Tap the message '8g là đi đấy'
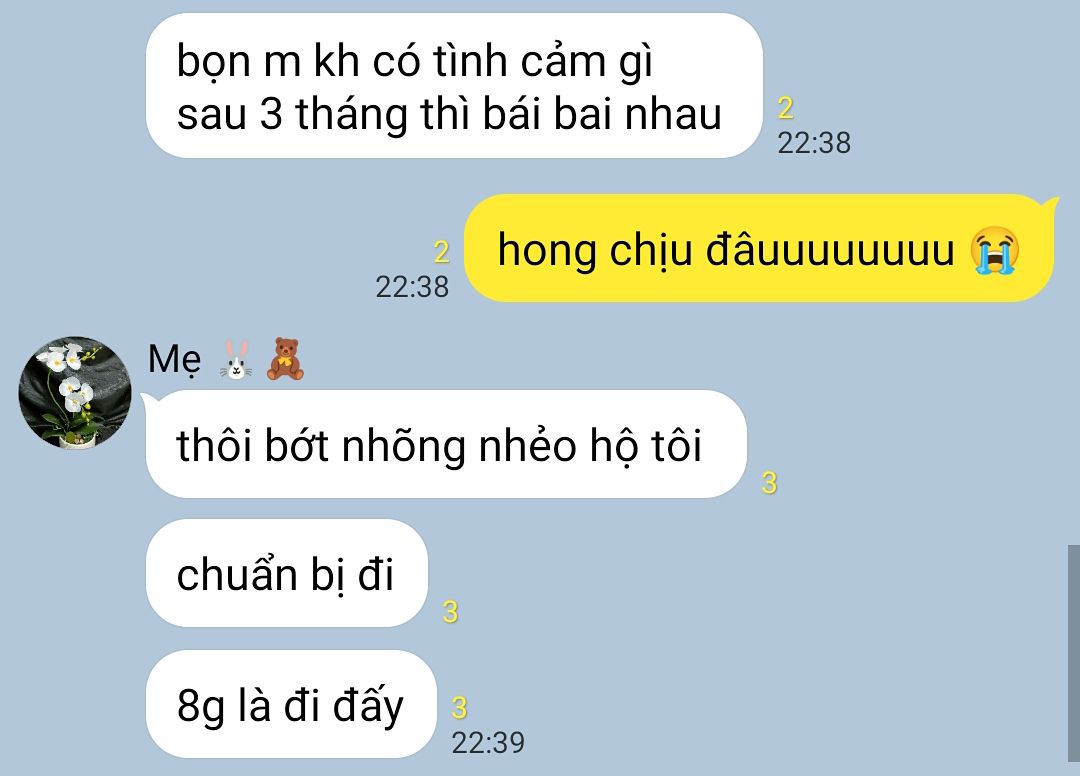This screenshot has height=776, width=1080. click(x=291, y=704)
